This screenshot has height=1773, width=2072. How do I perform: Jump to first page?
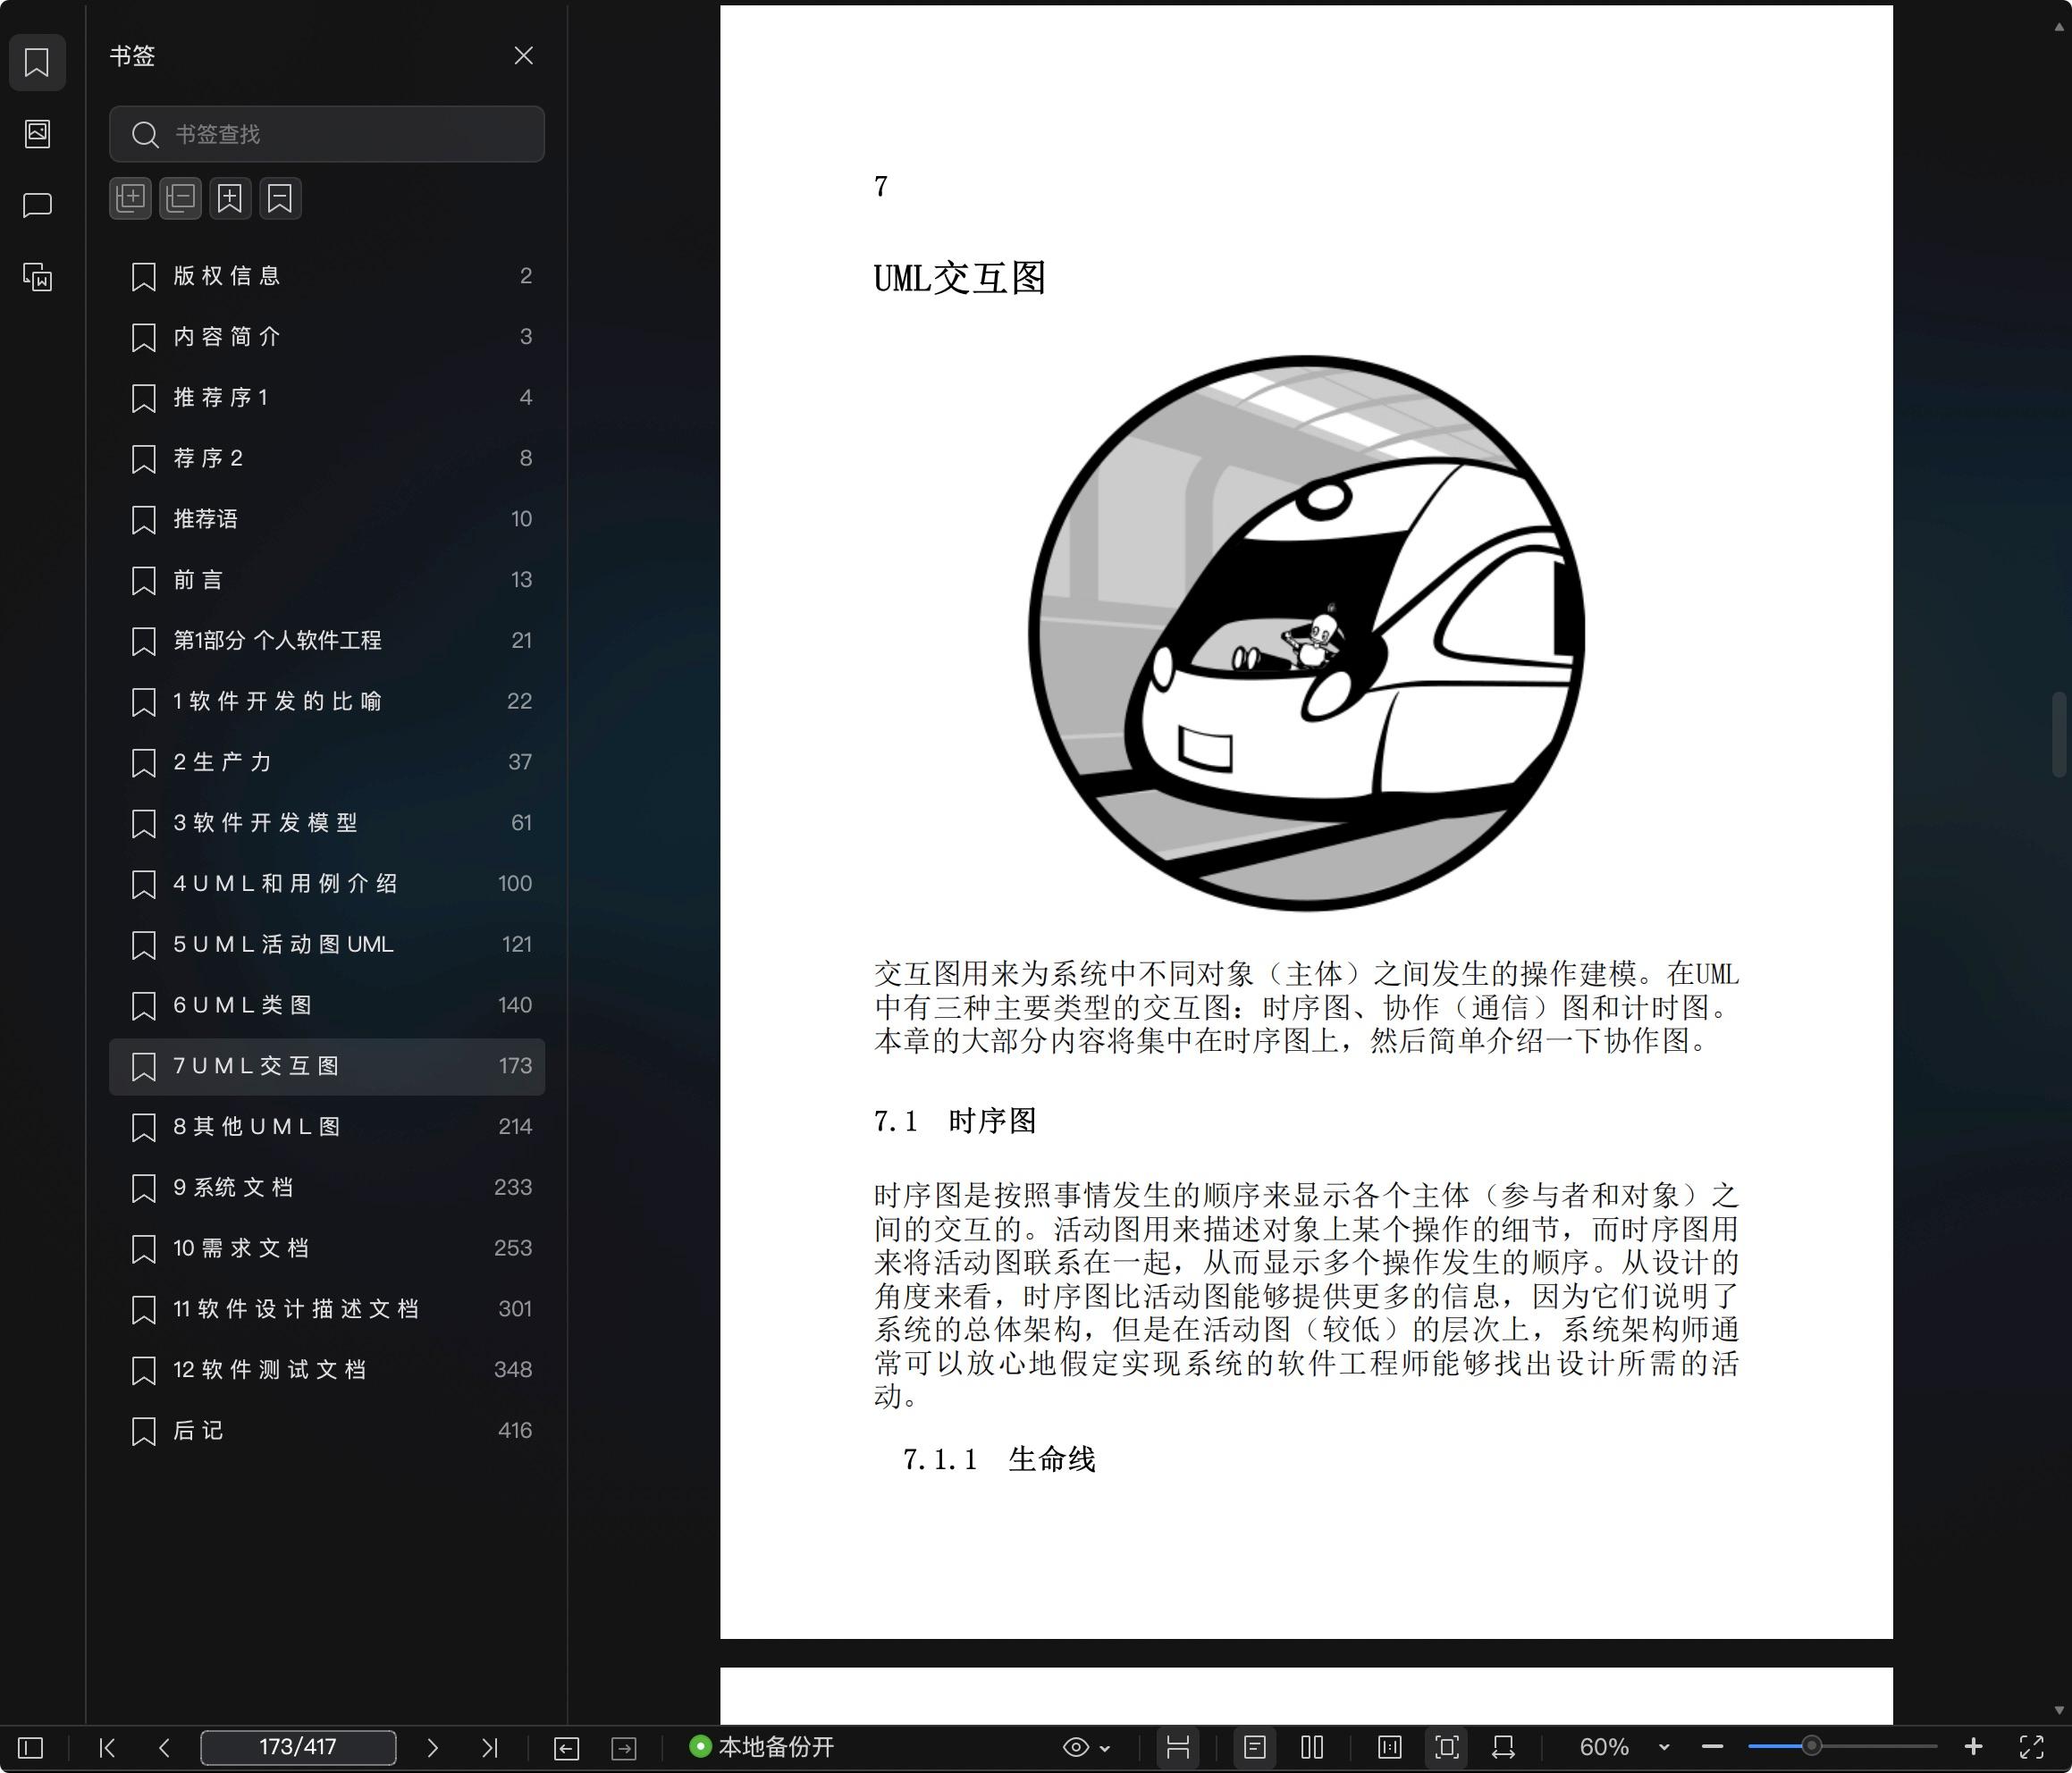click(x=108, y=1747)
